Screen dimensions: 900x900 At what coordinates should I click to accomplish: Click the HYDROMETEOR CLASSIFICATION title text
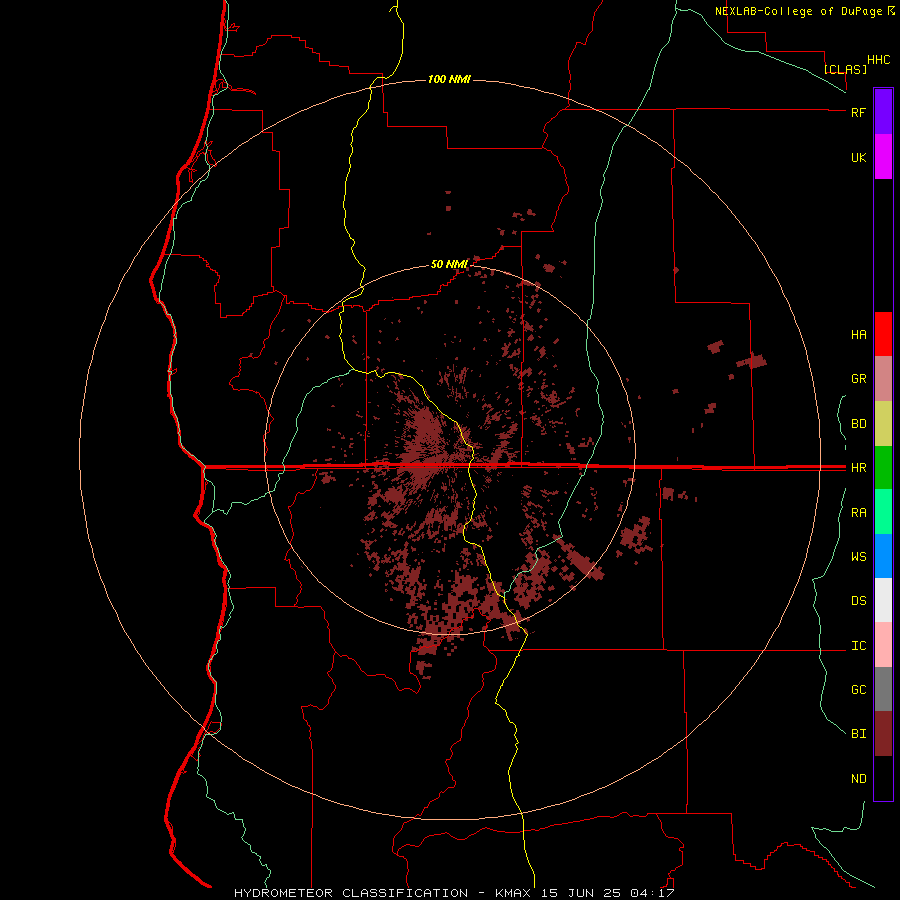[351, 893]
